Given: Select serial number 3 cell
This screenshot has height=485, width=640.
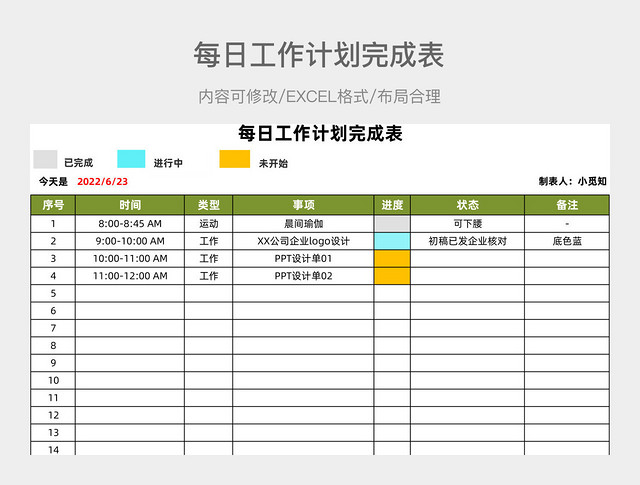Looking at the screenshot, I should click(53, 258).
